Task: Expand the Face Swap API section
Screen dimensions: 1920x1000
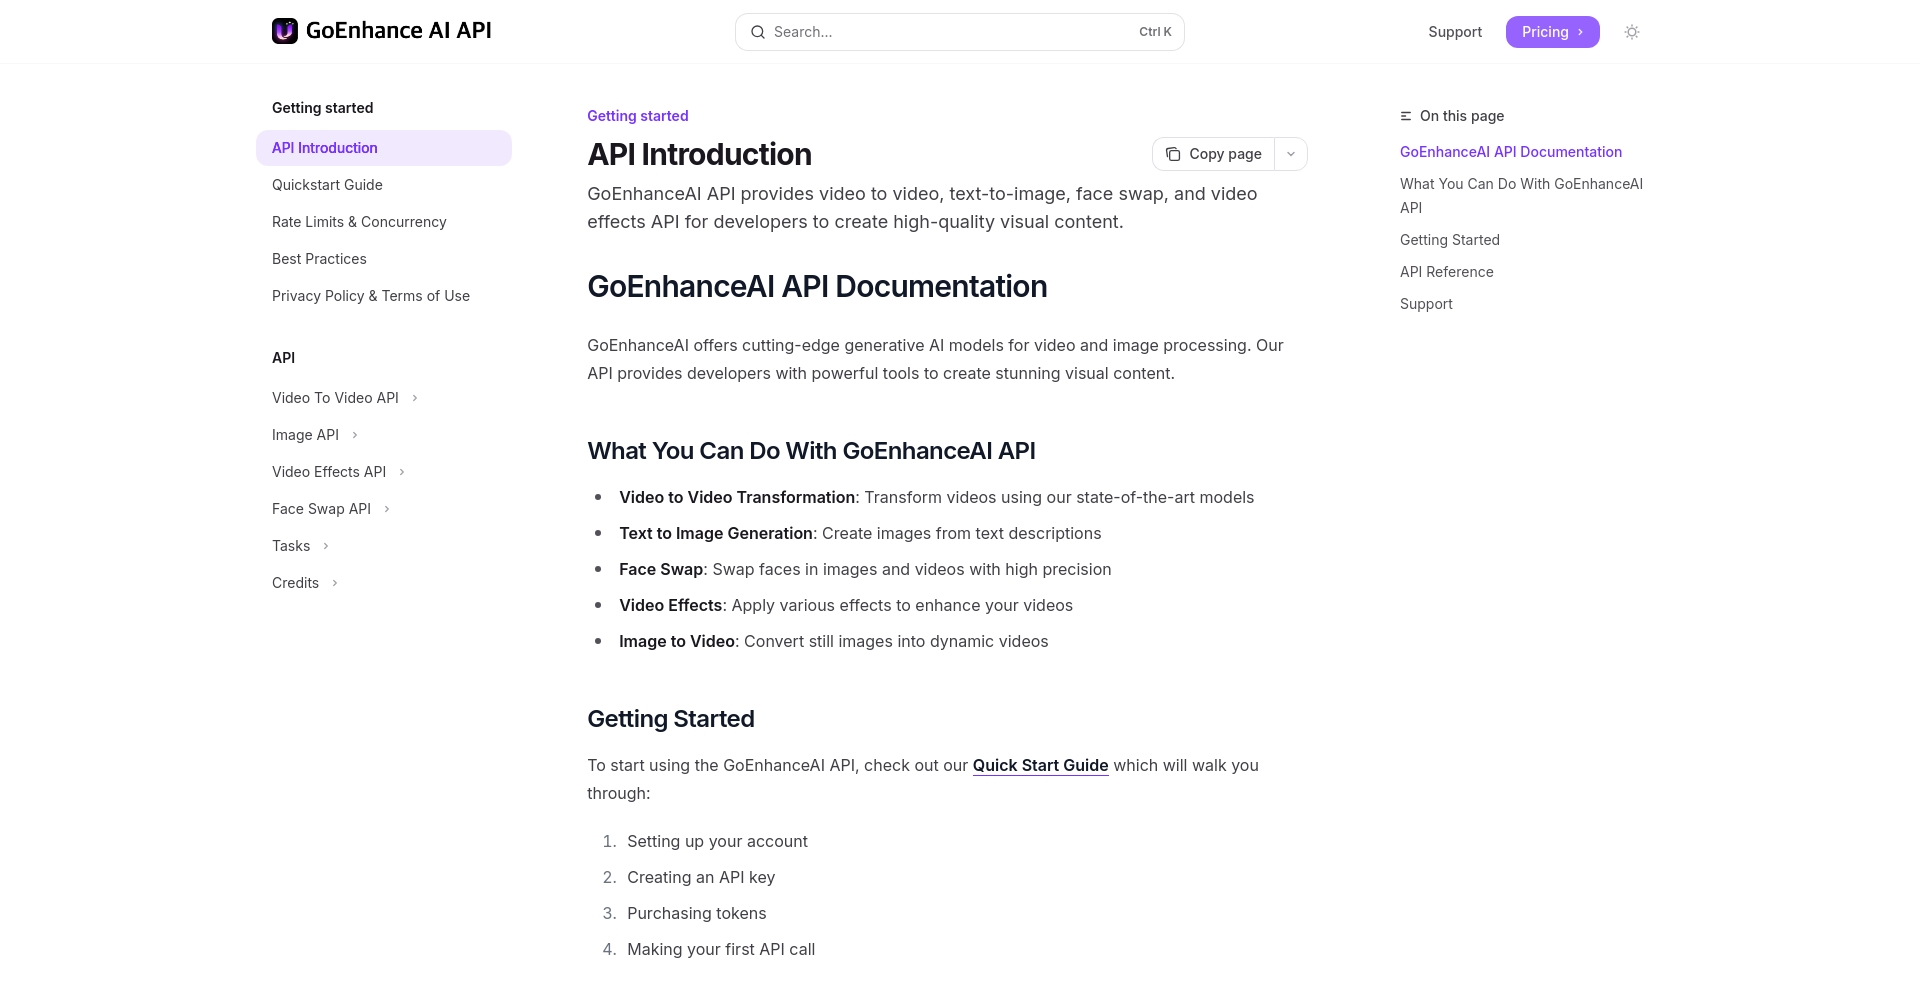Action: click(387, 509)
